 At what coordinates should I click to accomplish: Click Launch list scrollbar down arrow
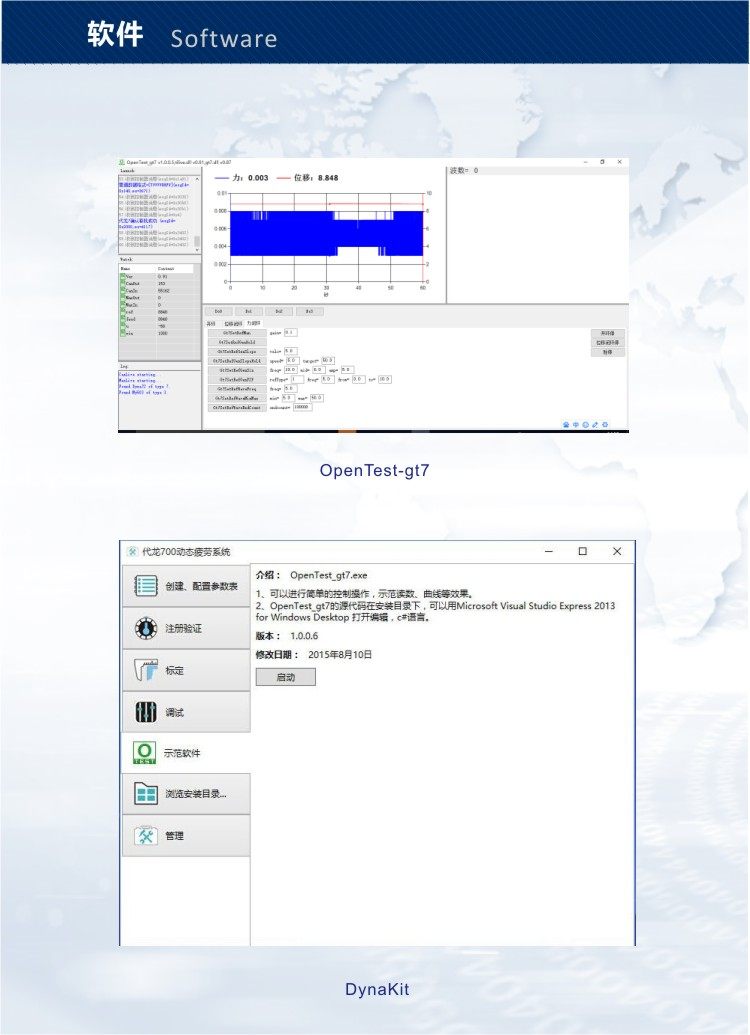(197, 250)
